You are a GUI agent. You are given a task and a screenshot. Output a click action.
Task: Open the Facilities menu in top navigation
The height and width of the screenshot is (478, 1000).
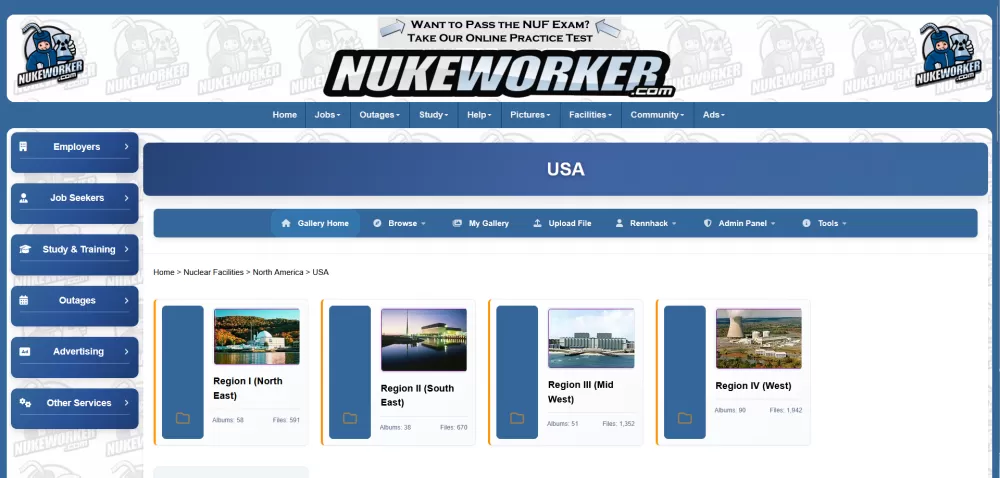pos(591,115)
